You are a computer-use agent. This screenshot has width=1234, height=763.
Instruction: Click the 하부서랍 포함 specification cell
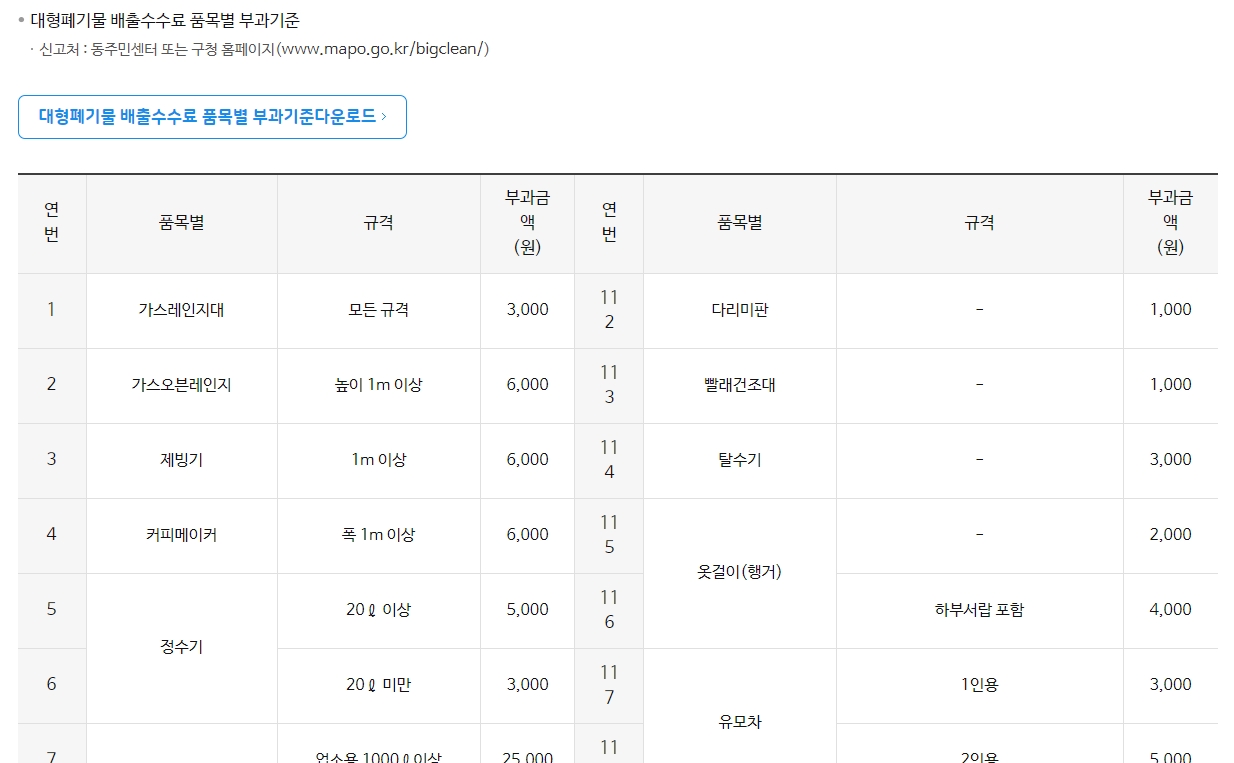point(980,610)
